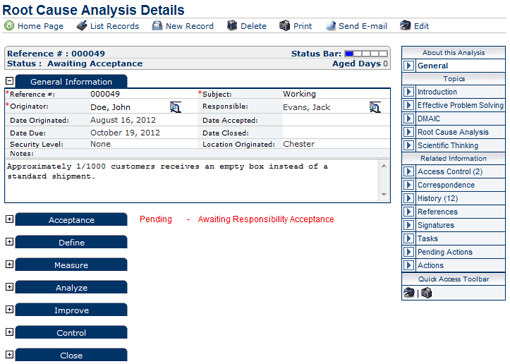Click the Notes scrollbar down arrow
The image size is (510, 364).
384,194
